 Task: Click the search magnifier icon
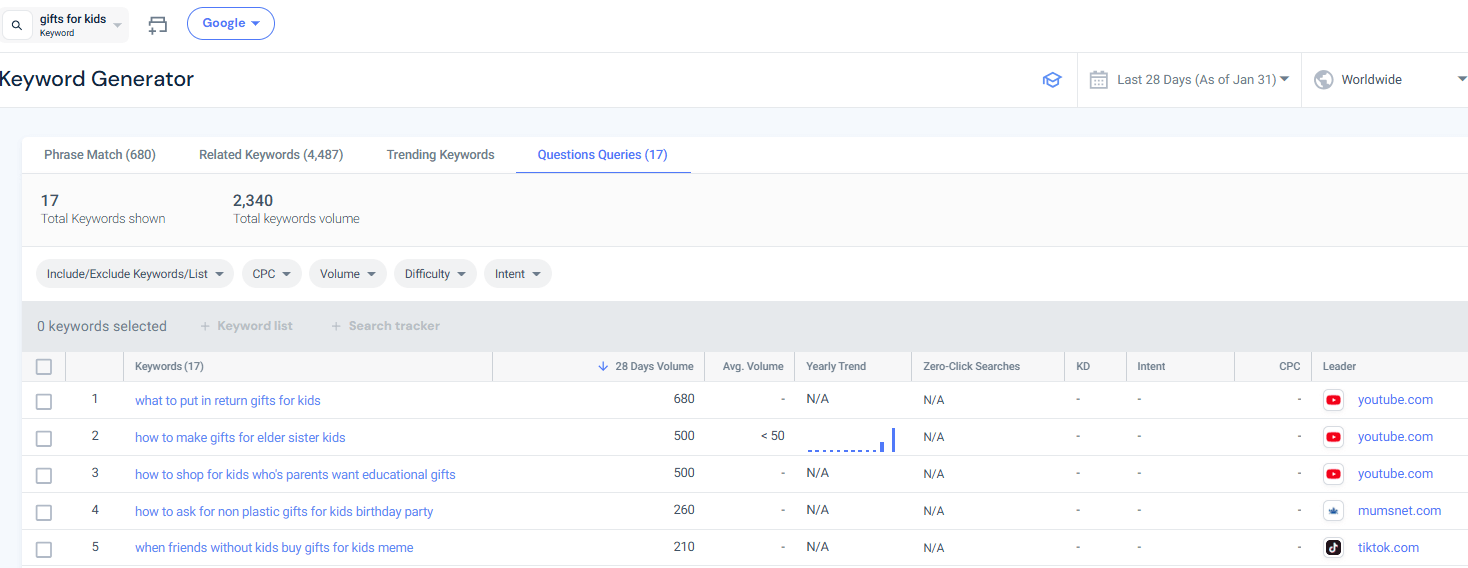pyautogui.click(x=16, y=26)
